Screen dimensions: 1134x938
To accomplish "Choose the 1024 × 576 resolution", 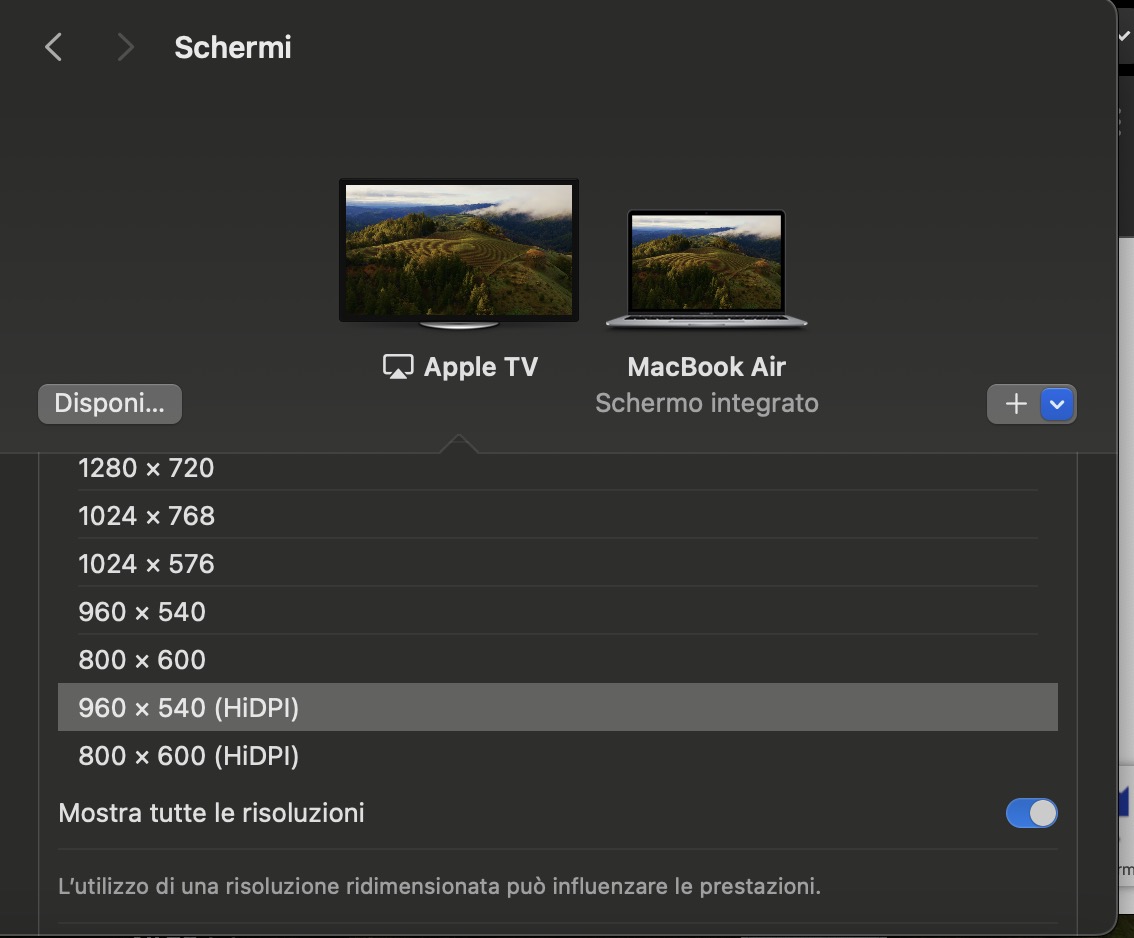I will [x=558, y=563].
